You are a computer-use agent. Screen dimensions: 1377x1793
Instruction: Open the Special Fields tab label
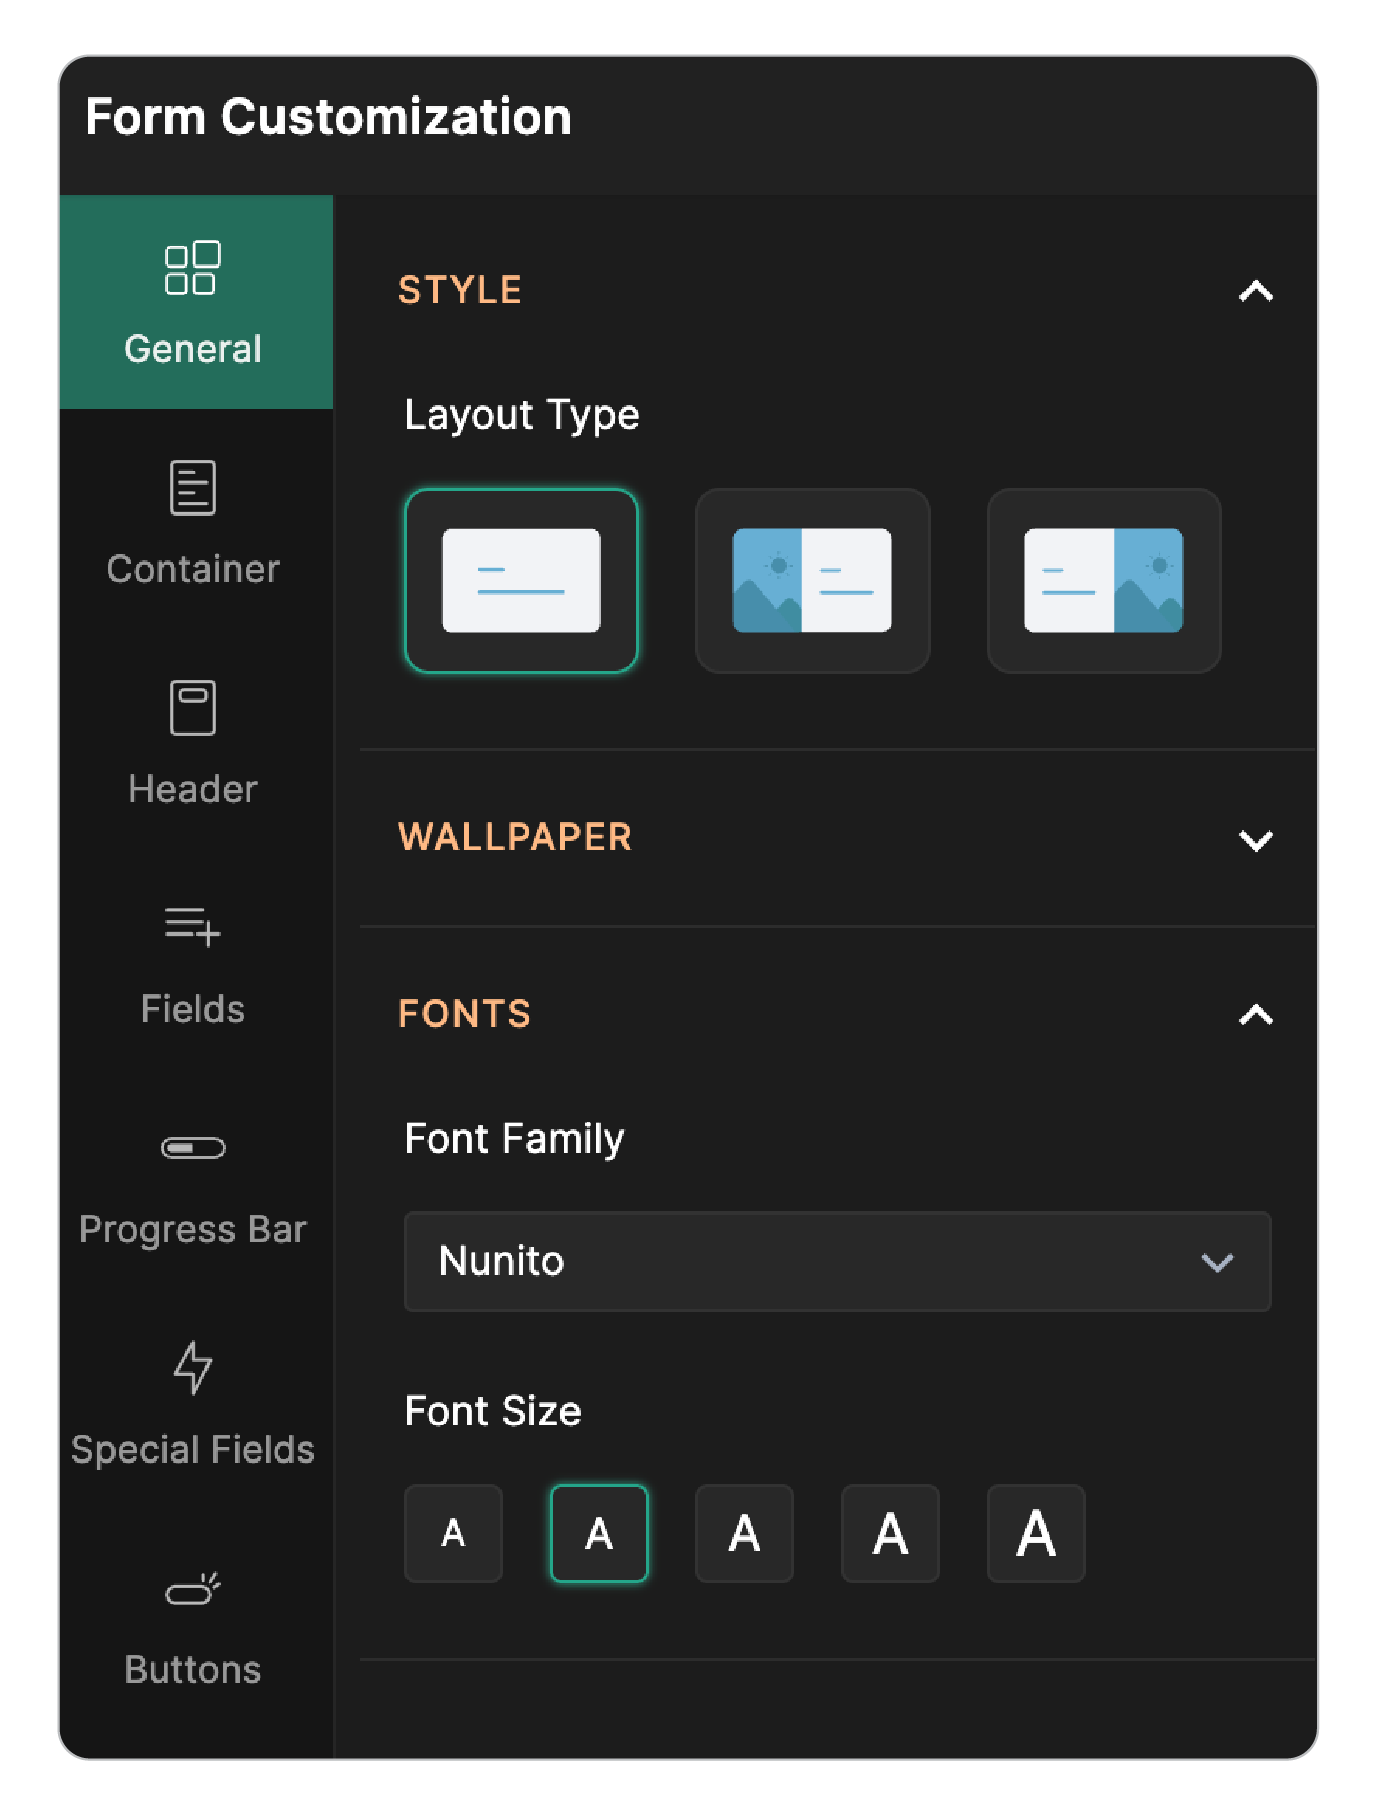pos(193,1450)
